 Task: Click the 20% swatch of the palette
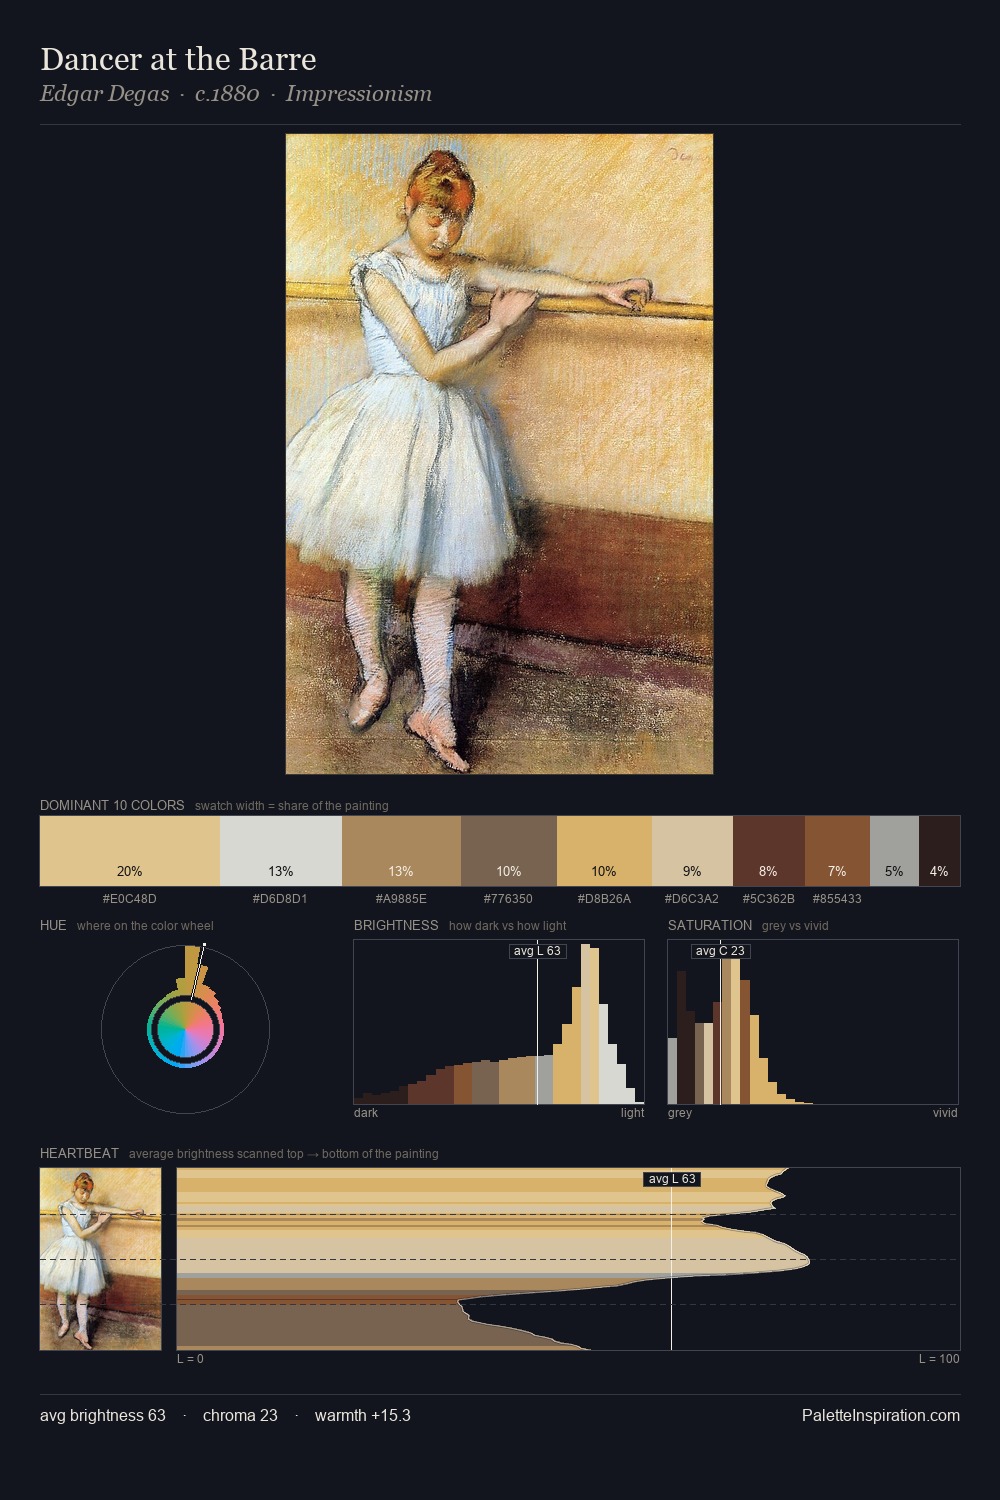(130, 851)
